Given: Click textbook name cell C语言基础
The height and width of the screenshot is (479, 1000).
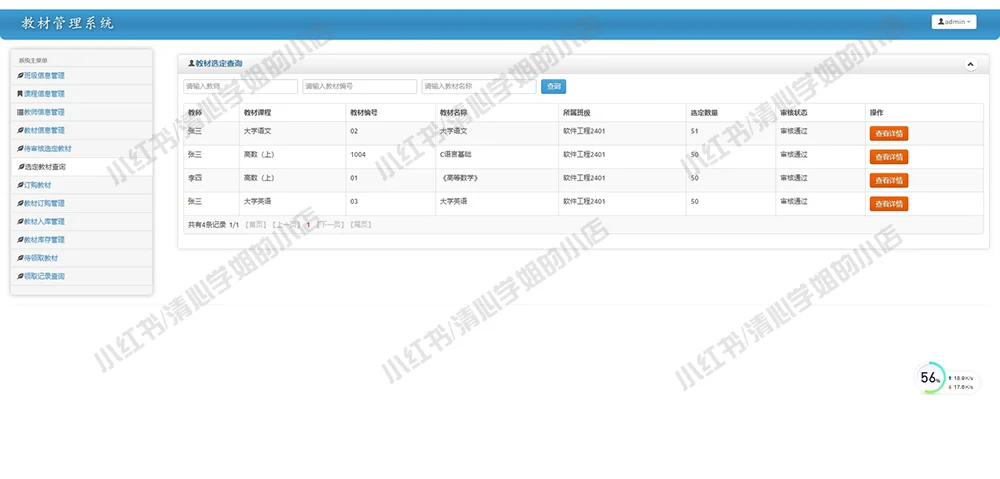Looking at the screenshot, I should 455,154.
